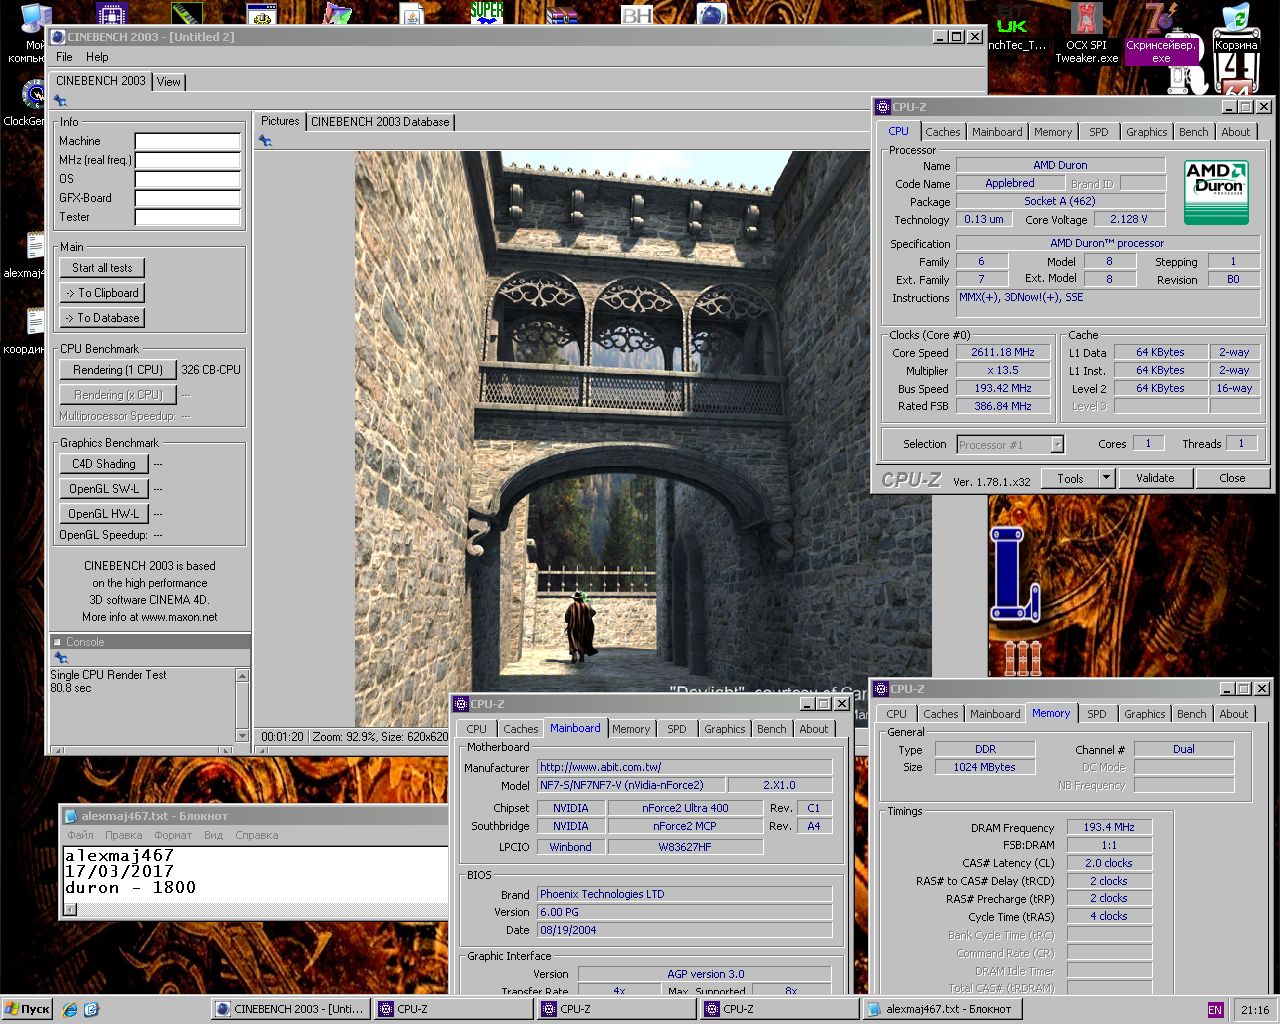This screenshot has width=1280, height=1024.
Task: Click the pin icon under the Console header
Action: click(60, 658)
